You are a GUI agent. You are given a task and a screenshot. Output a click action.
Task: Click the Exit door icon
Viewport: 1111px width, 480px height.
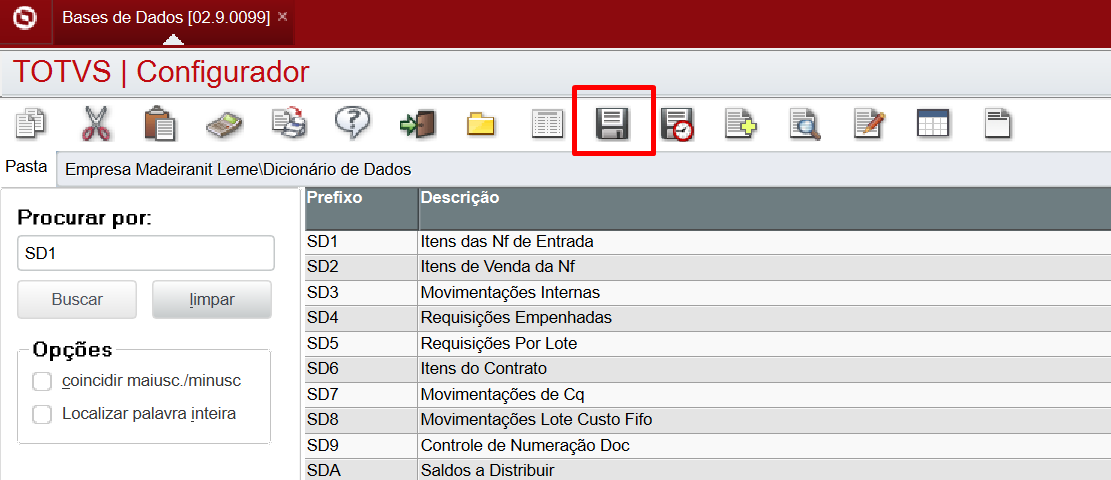[x=418, y=124]
